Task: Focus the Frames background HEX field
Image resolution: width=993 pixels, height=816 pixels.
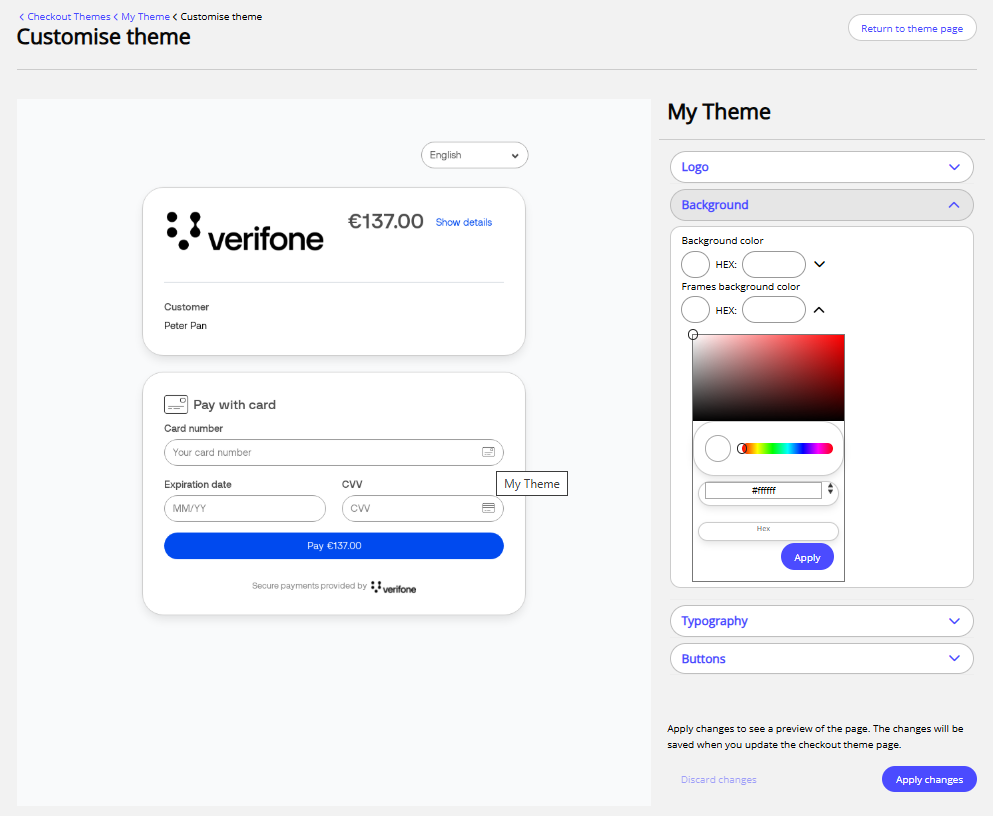Action: pos(774,310)
